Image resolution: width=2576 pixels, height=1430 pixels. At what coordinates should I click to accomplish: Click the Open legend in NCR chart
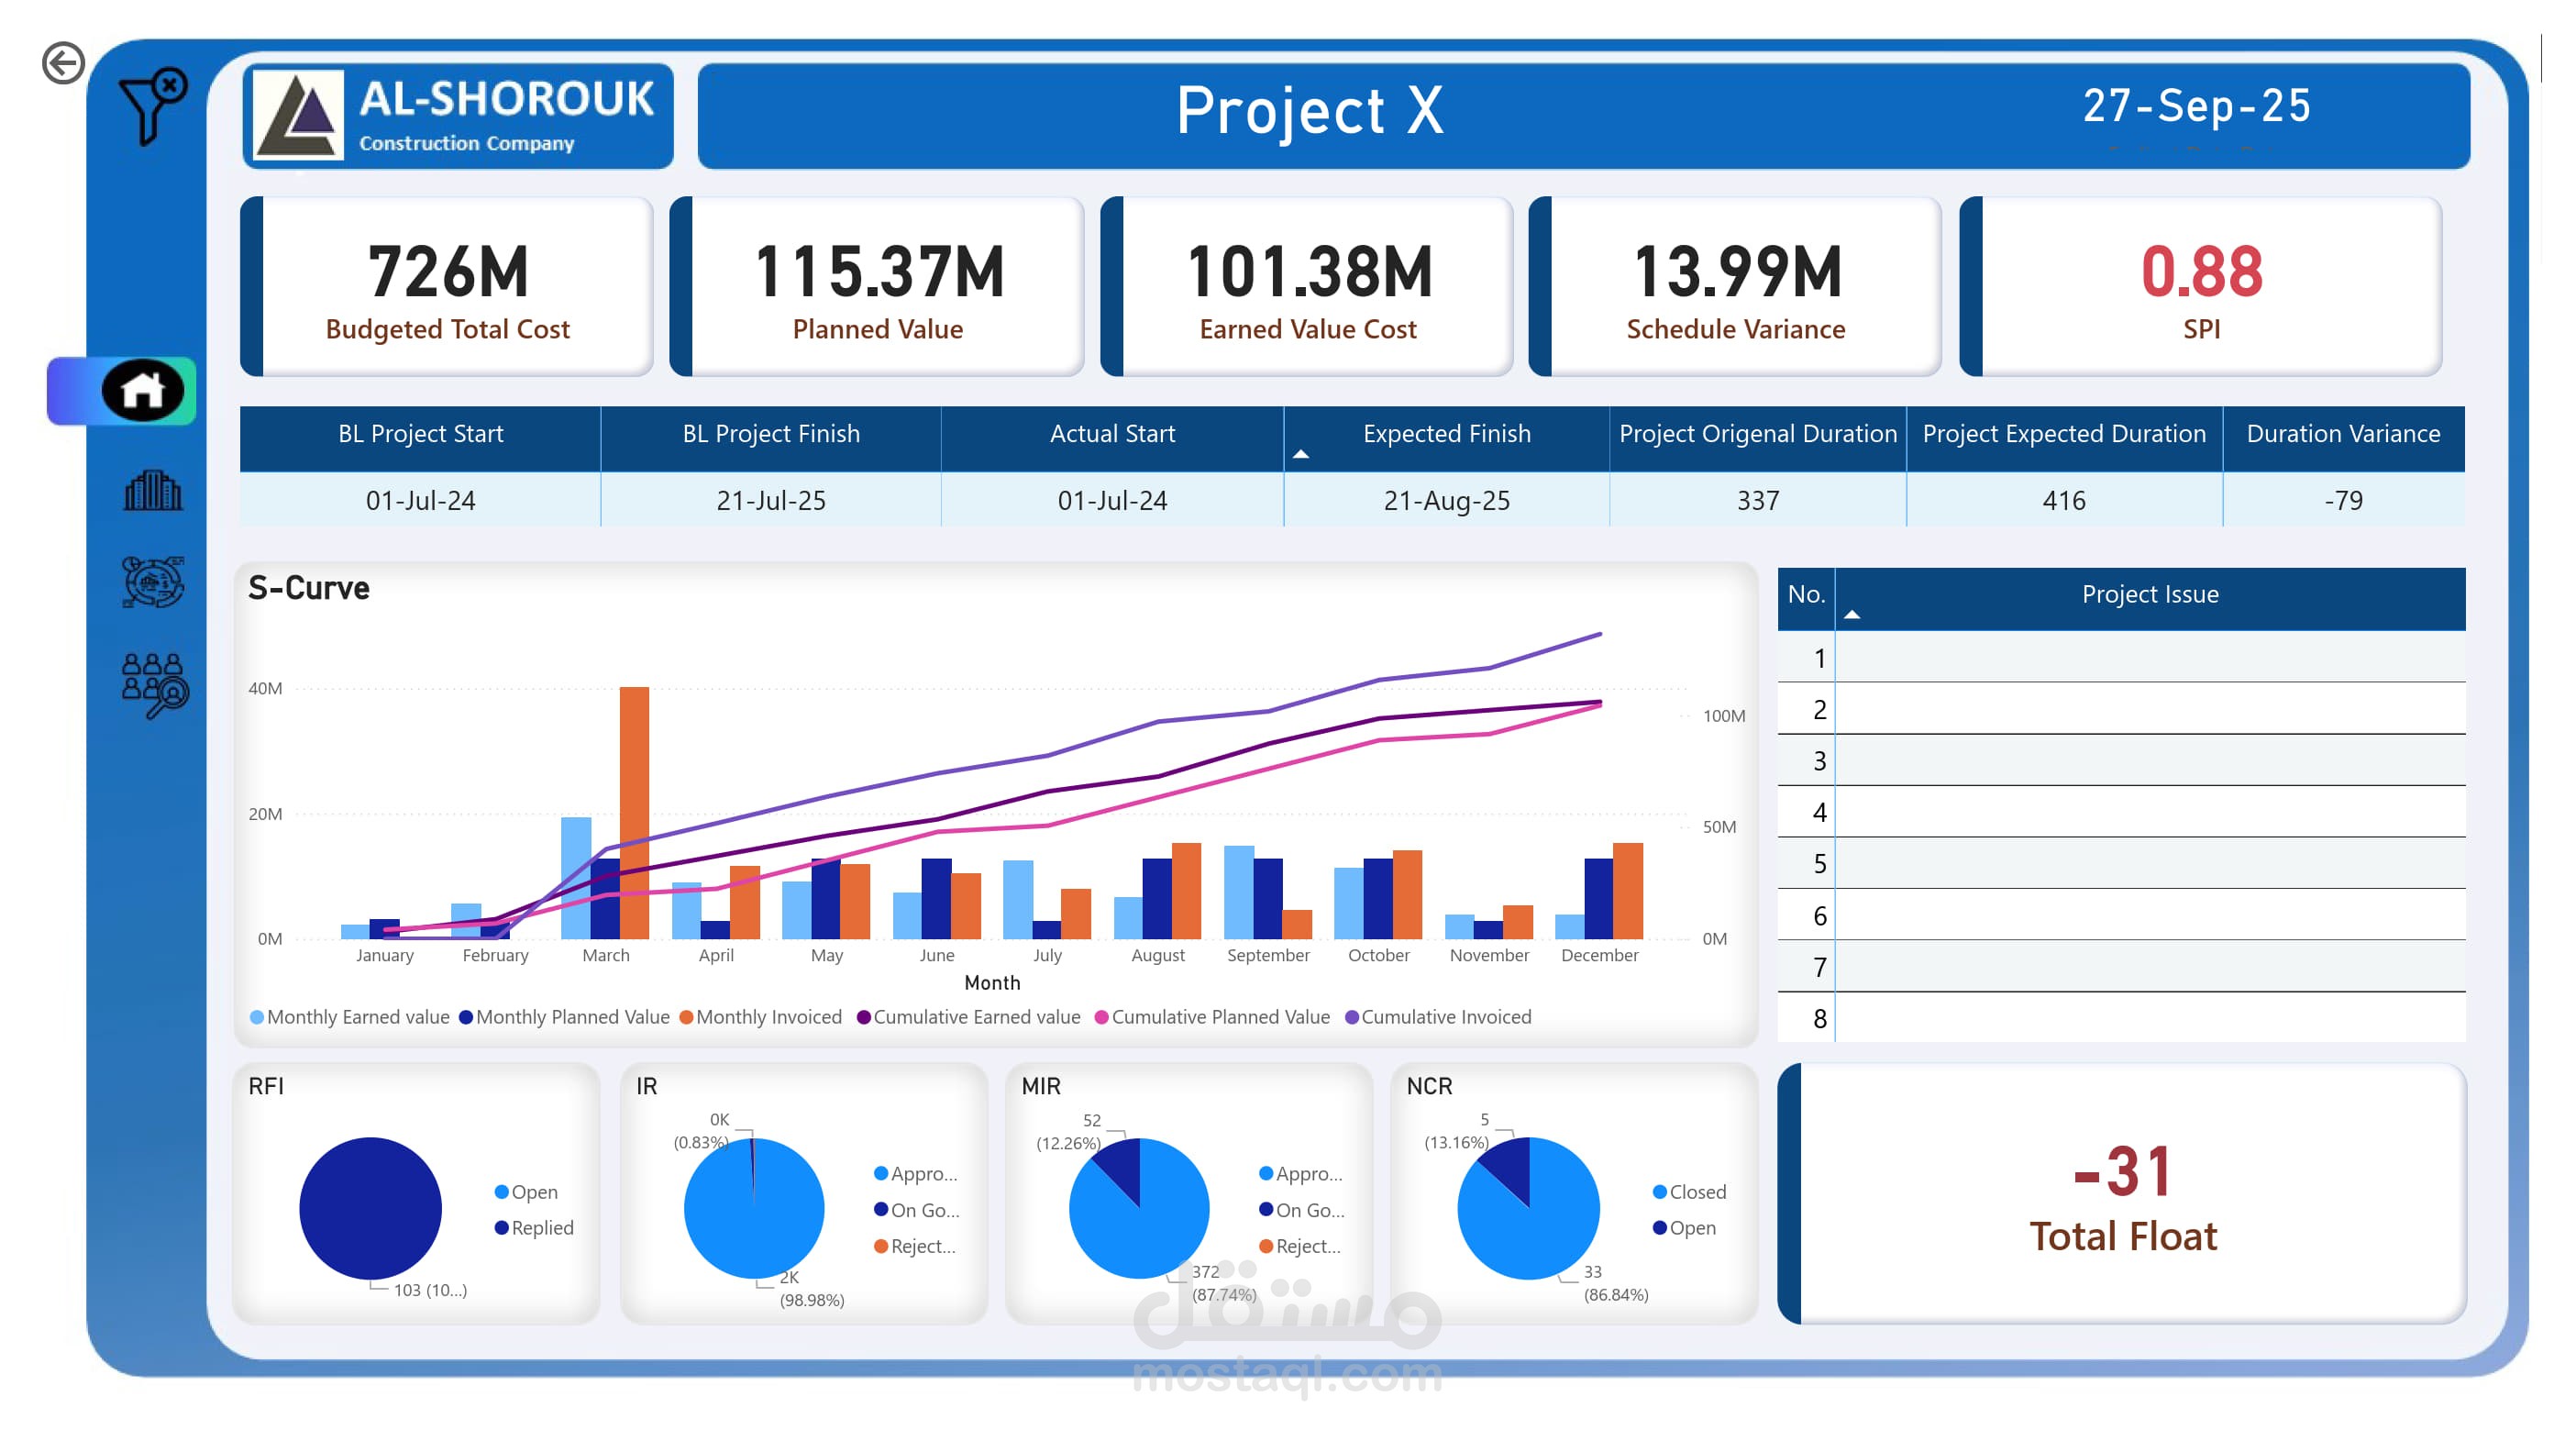click(x=1690, y=1228)
